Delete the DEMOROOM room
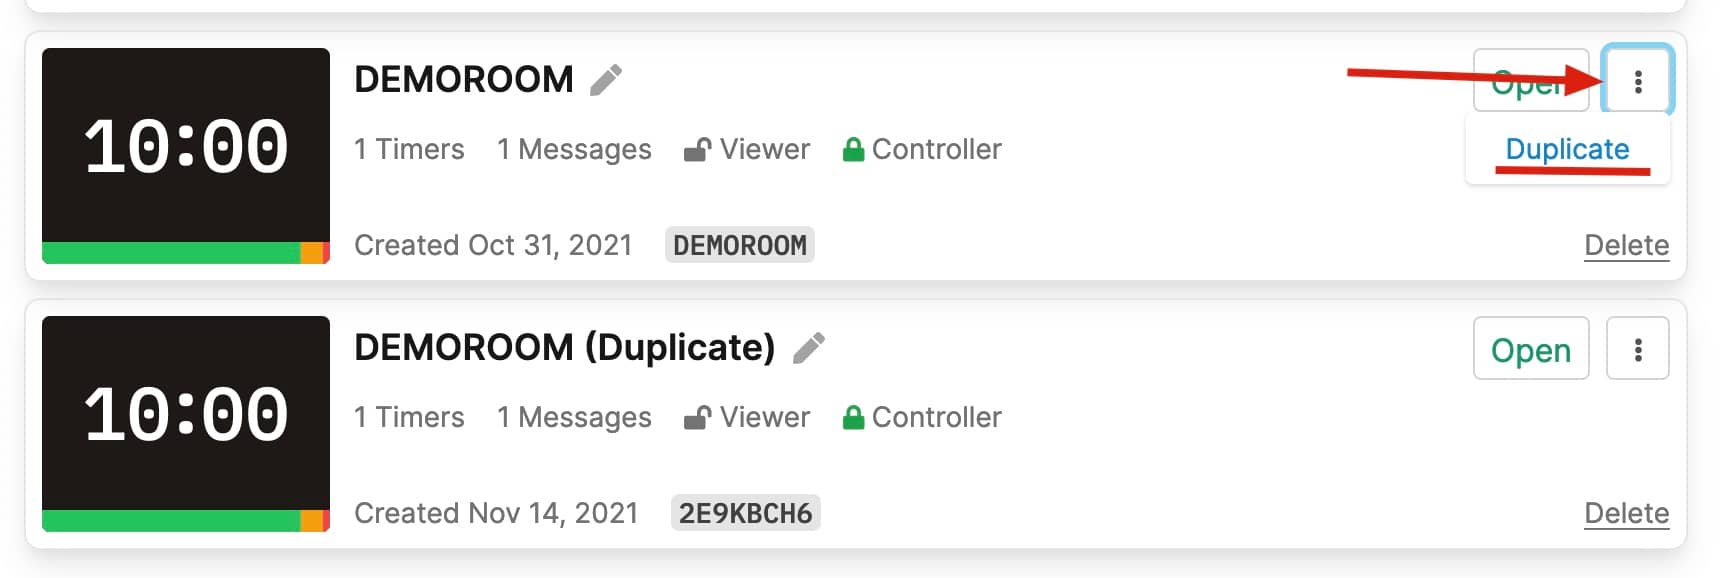This screenshot has height=578, width=1720. click(1626, 245)
